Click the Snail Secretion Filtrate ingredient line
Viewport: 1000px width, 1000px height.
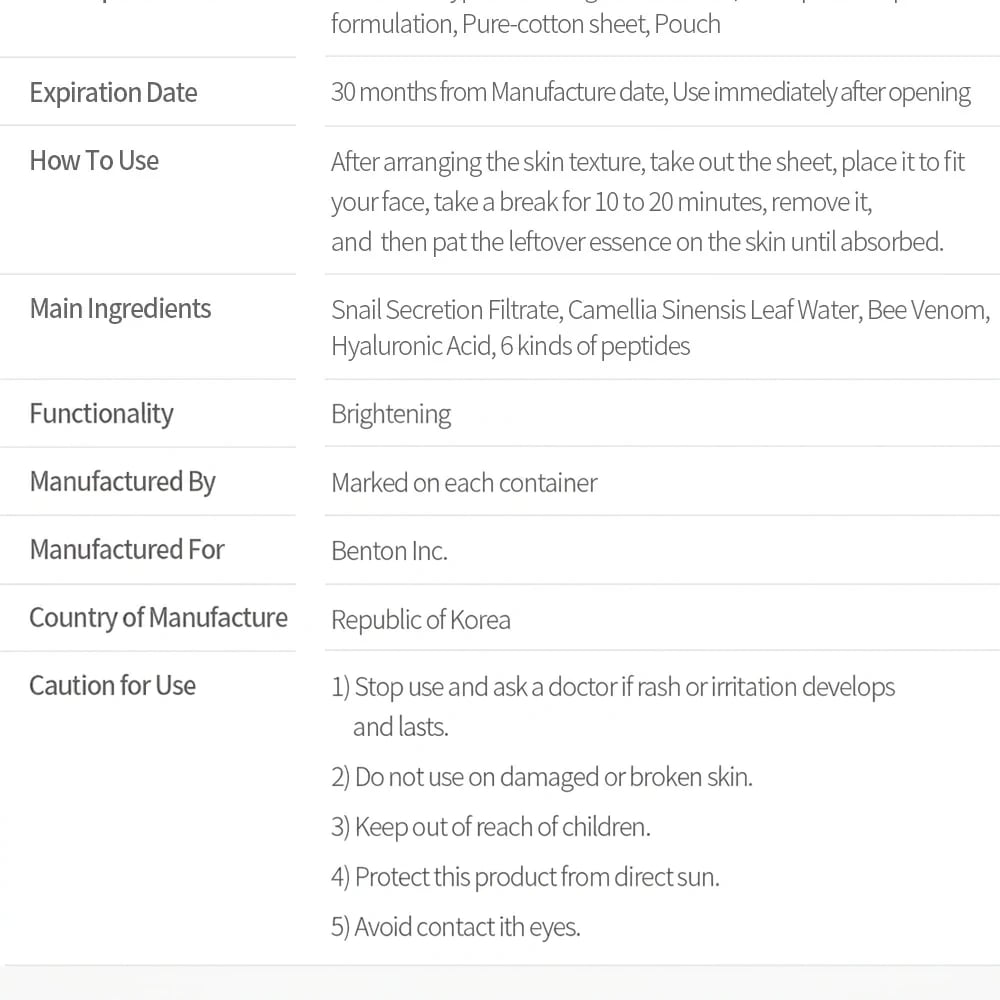[661, 310]
